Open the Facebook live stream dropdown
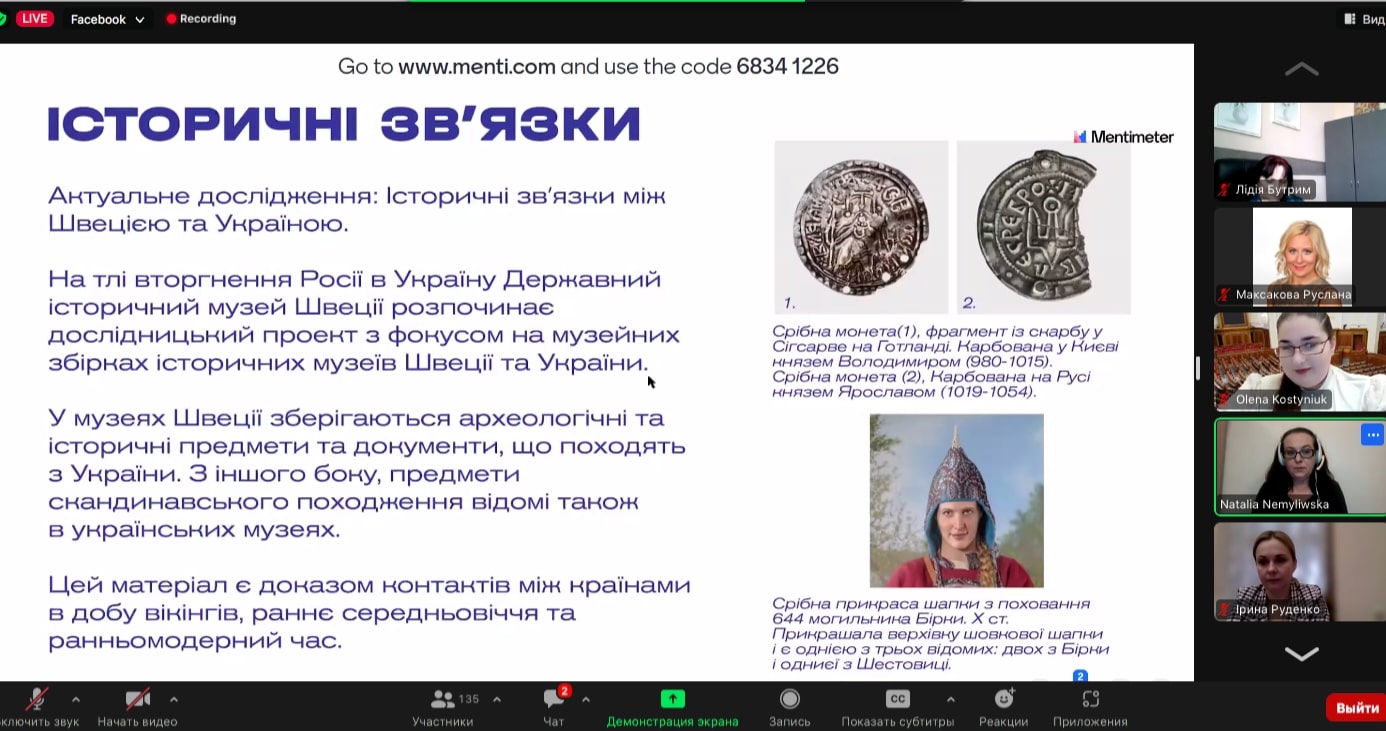Viewport: 1386px width, 731px height. 107,19
